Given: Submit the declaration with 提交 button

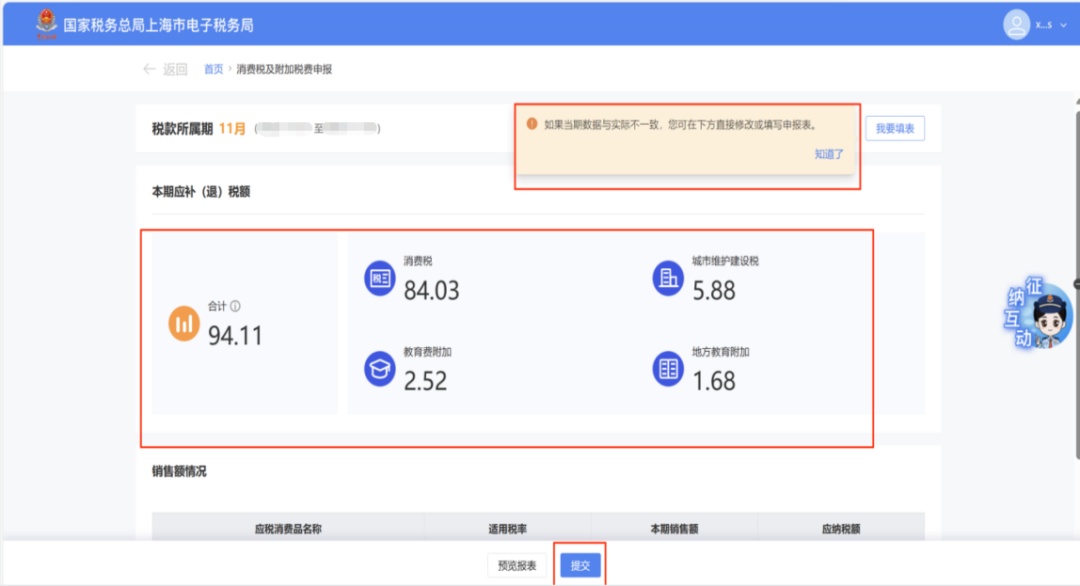Looking at the screenshot, I should point(580,565).
